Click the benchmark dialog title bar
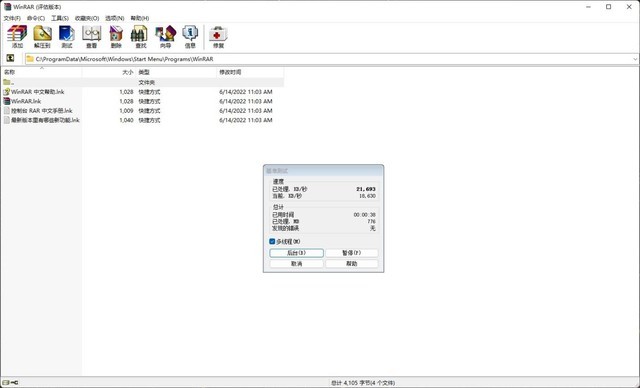This screenshot has width=640, height=388. click(x=323, y=171)
